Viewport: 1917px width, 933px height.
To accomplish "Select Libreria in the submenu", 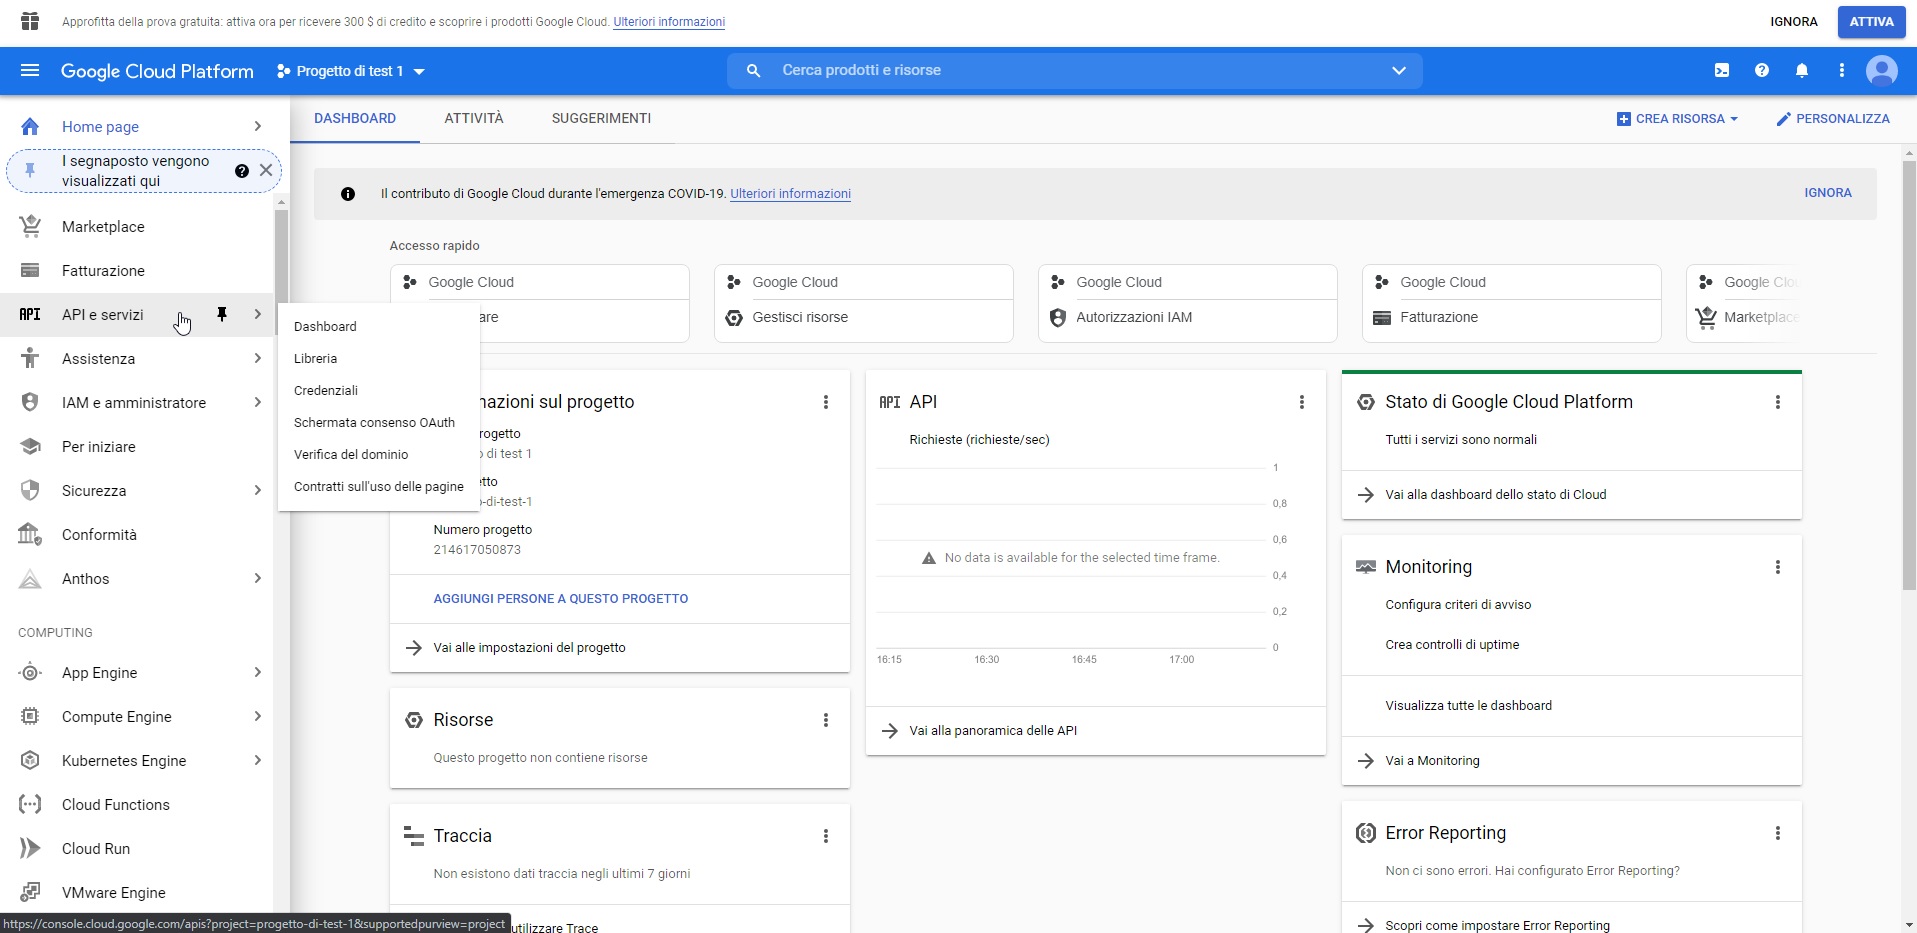I will [379, 358].
